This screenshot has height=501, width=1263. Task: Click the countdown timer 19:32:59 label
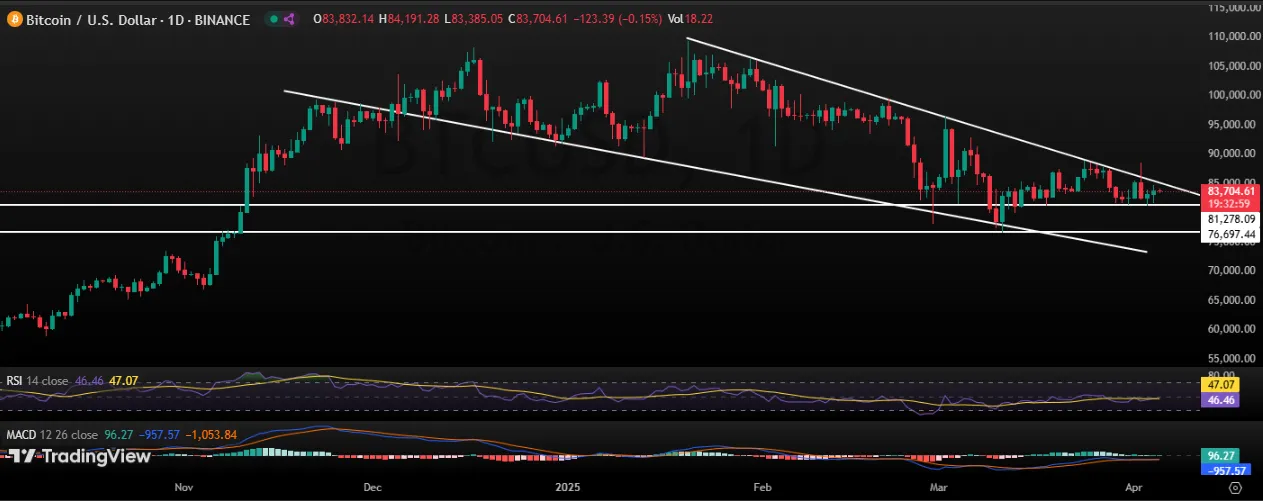point(1228,202)
